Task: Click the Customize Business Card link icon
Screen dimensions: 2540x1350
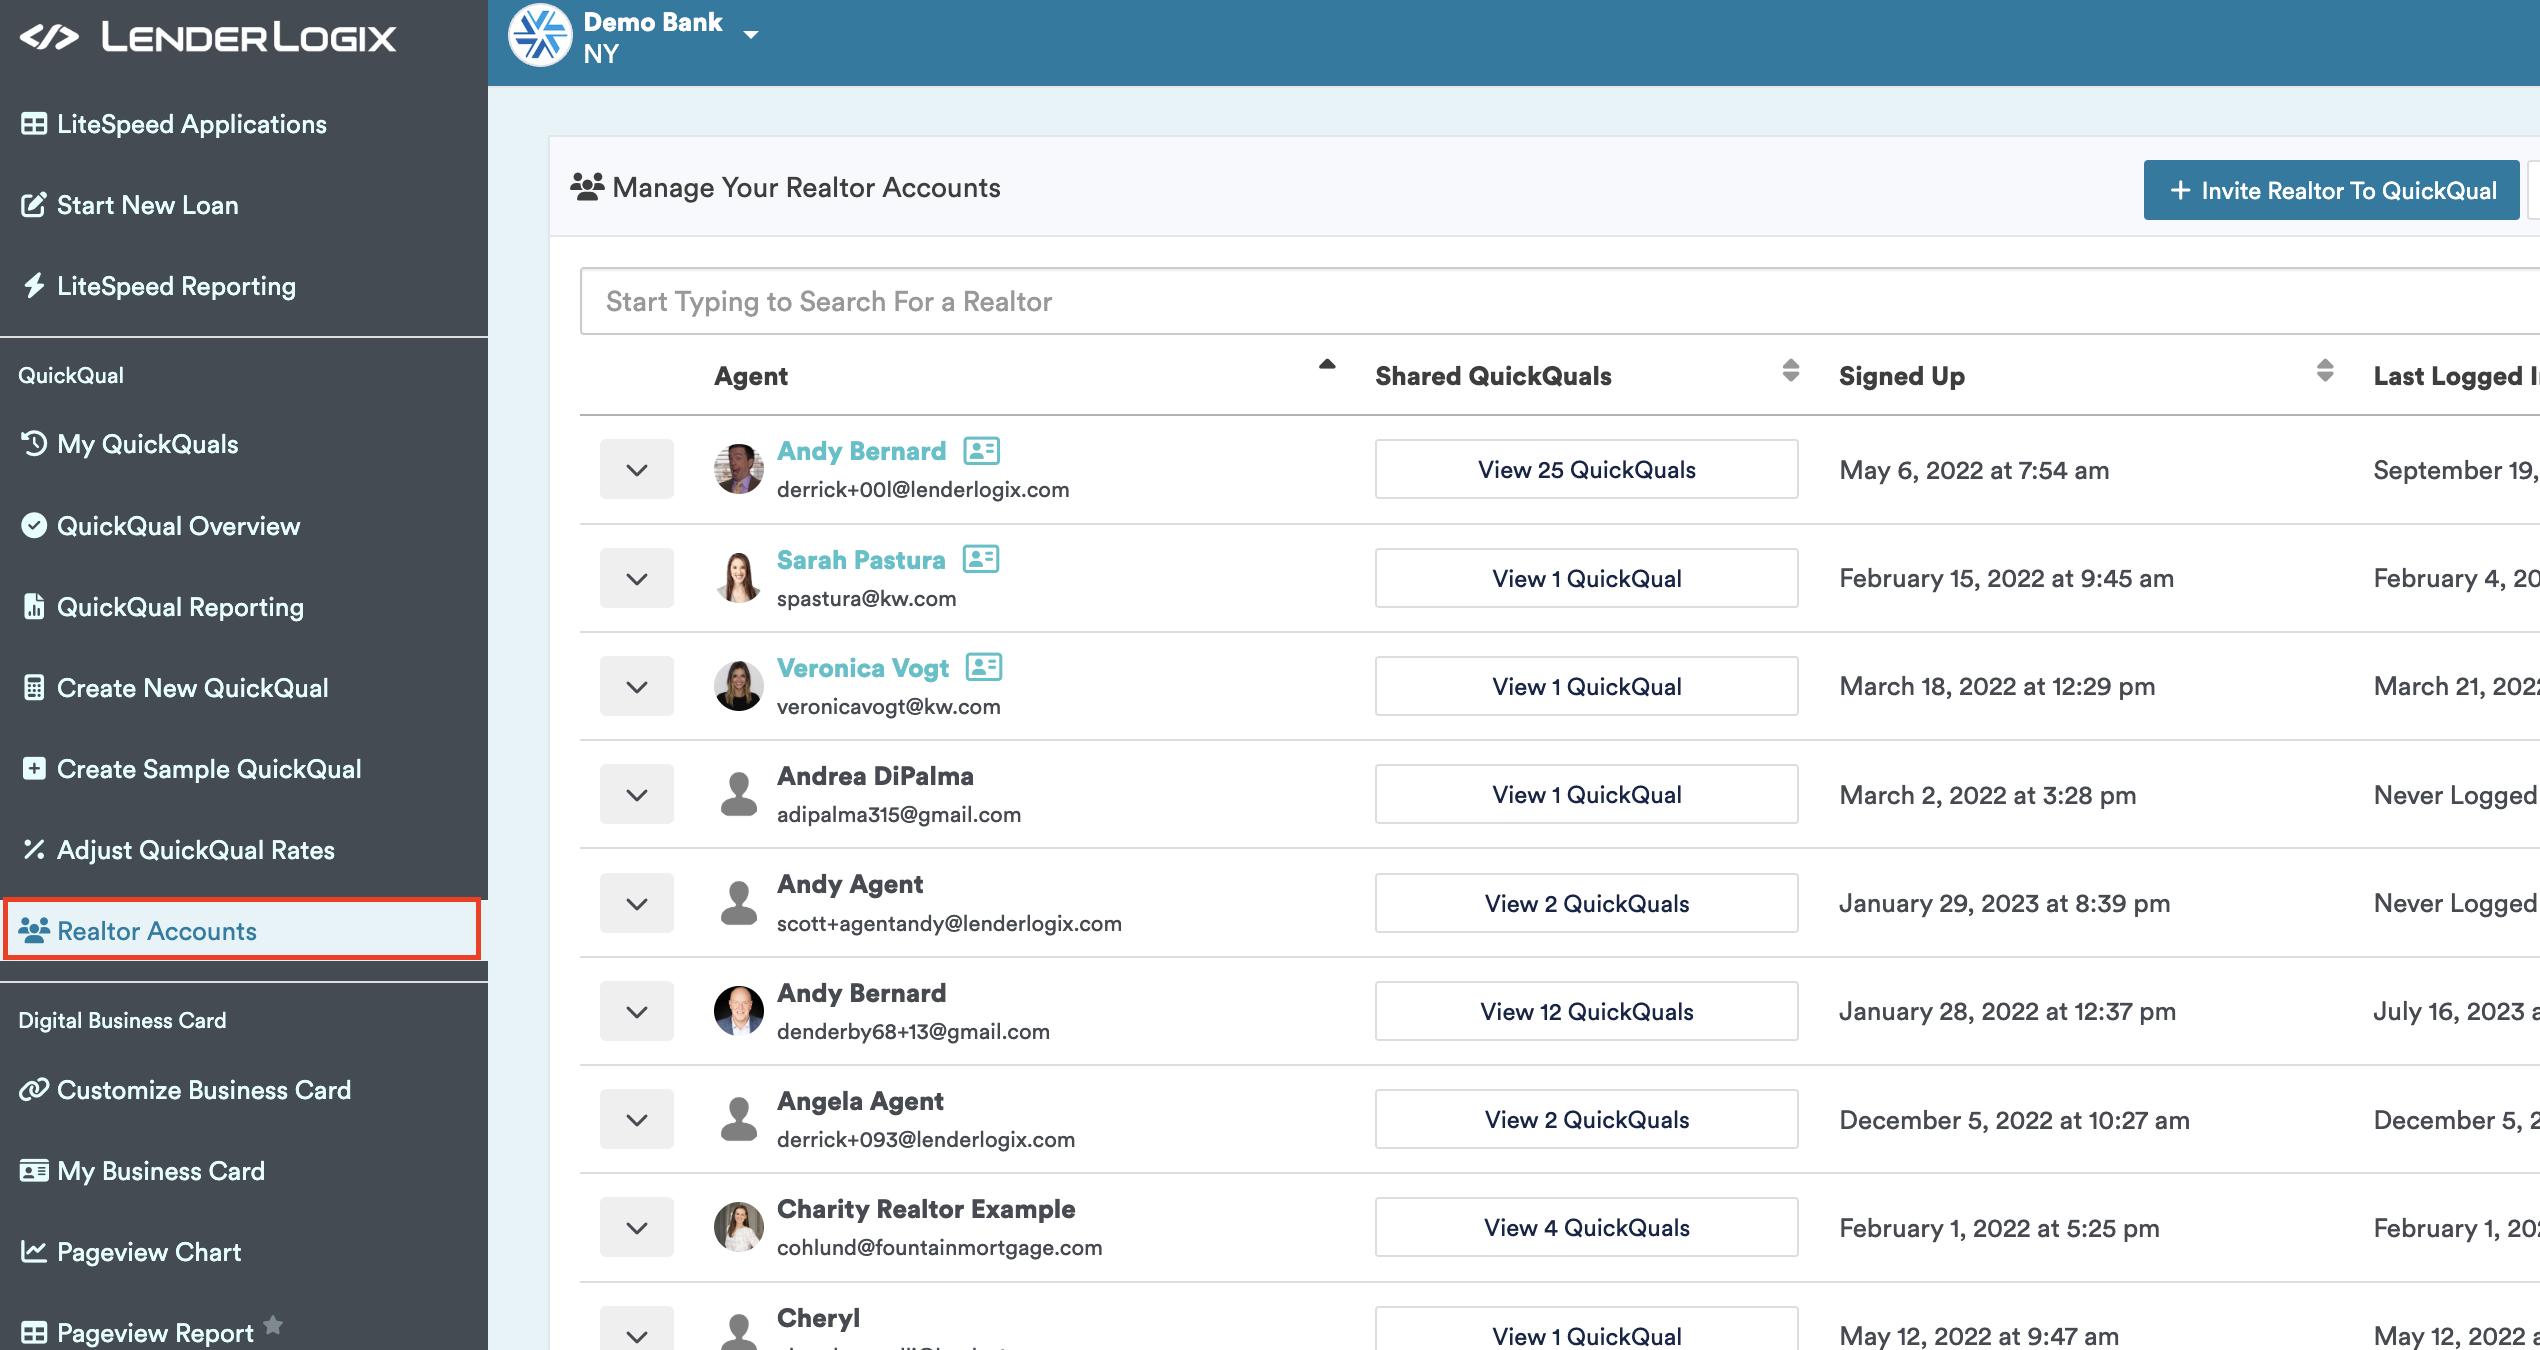Action: coord(34,1090)
